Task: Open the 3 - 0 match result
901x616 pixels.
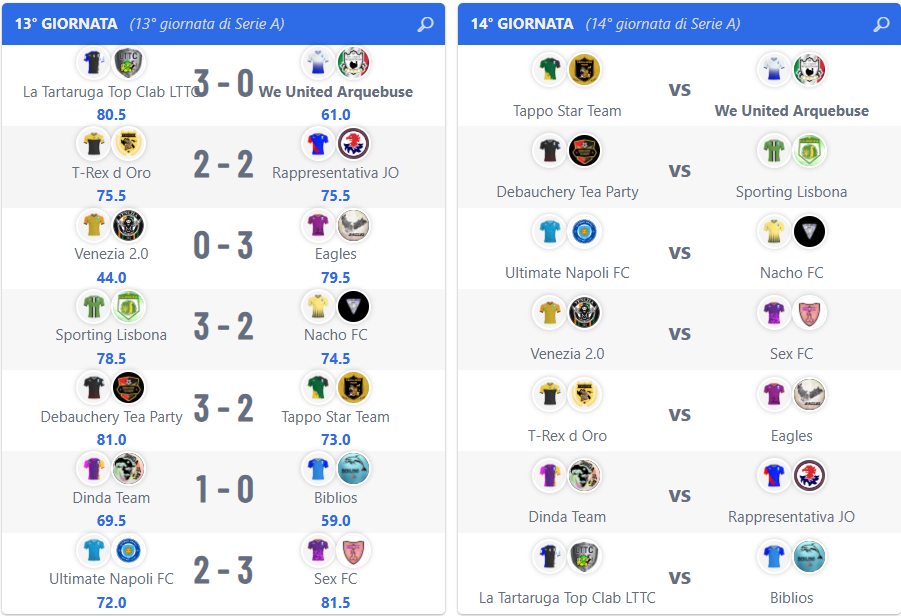Action: pos(224,83)
